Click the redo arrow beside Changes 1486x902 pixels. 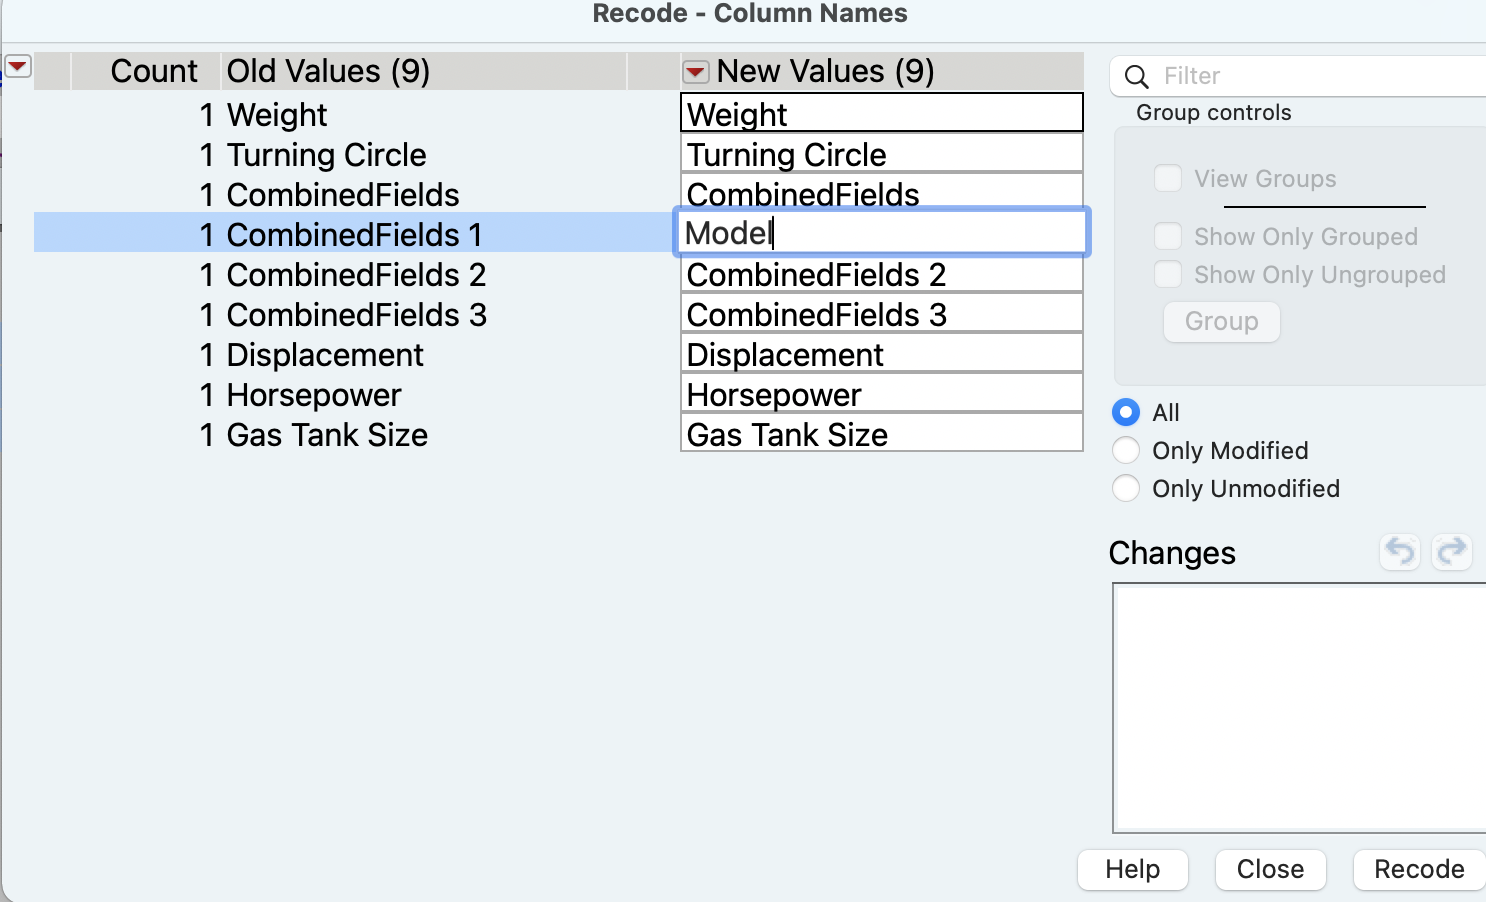(1452, 551)
